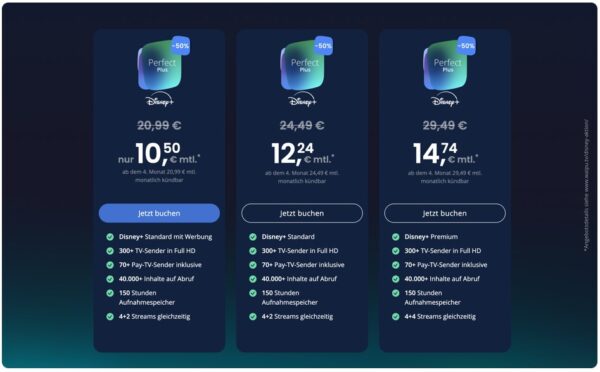Click the 150 Stunden checkmark in 12,24 € card
Screen dimensions: 600x372
point(253,293)
